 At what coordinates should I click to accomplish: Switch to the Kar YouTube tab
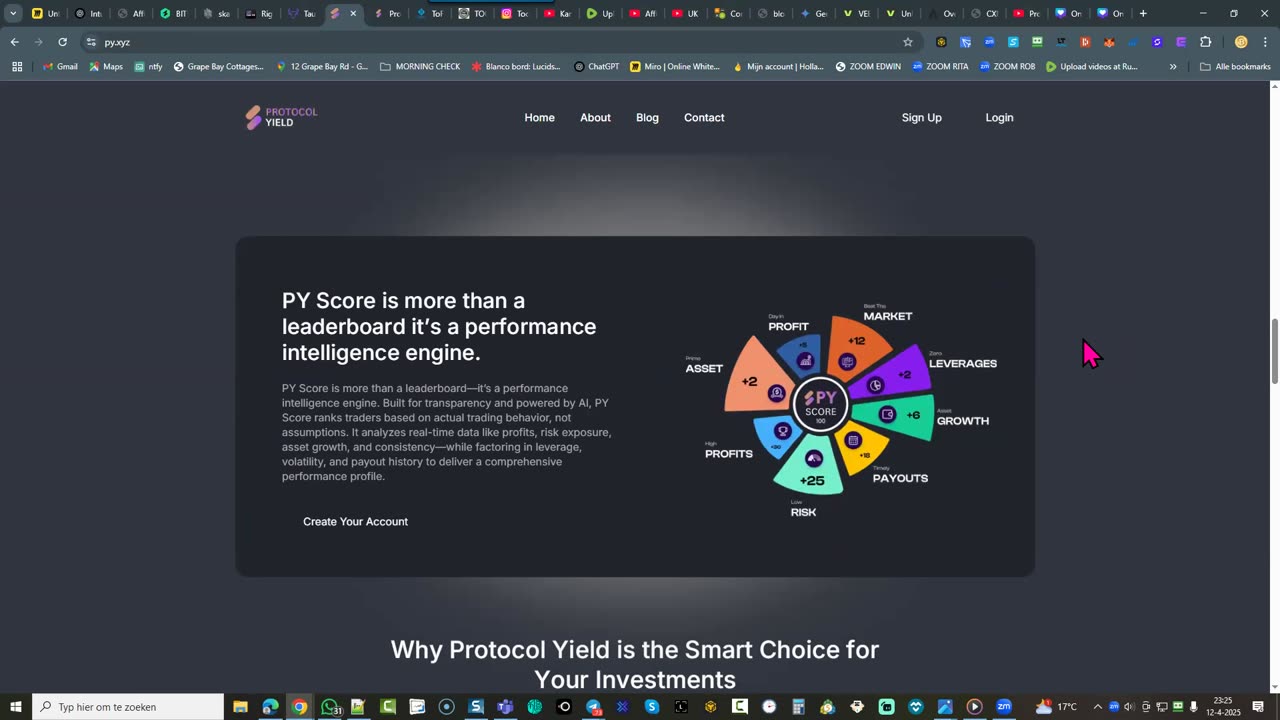tap(557, 14)
